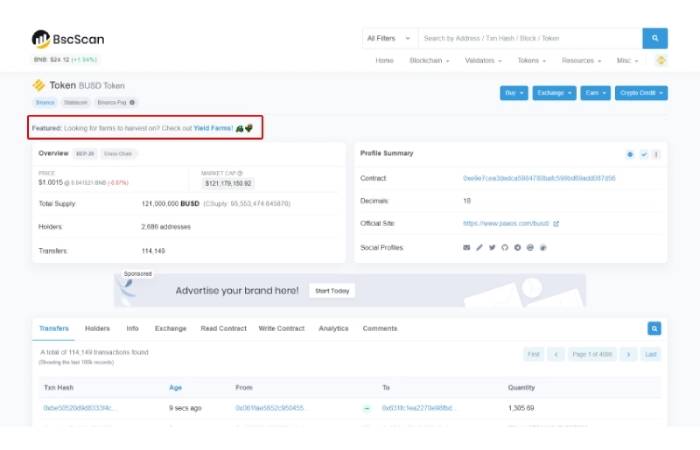Expand the Resources menu
Viewport: 700px width, 450px height.
(581, 60)
